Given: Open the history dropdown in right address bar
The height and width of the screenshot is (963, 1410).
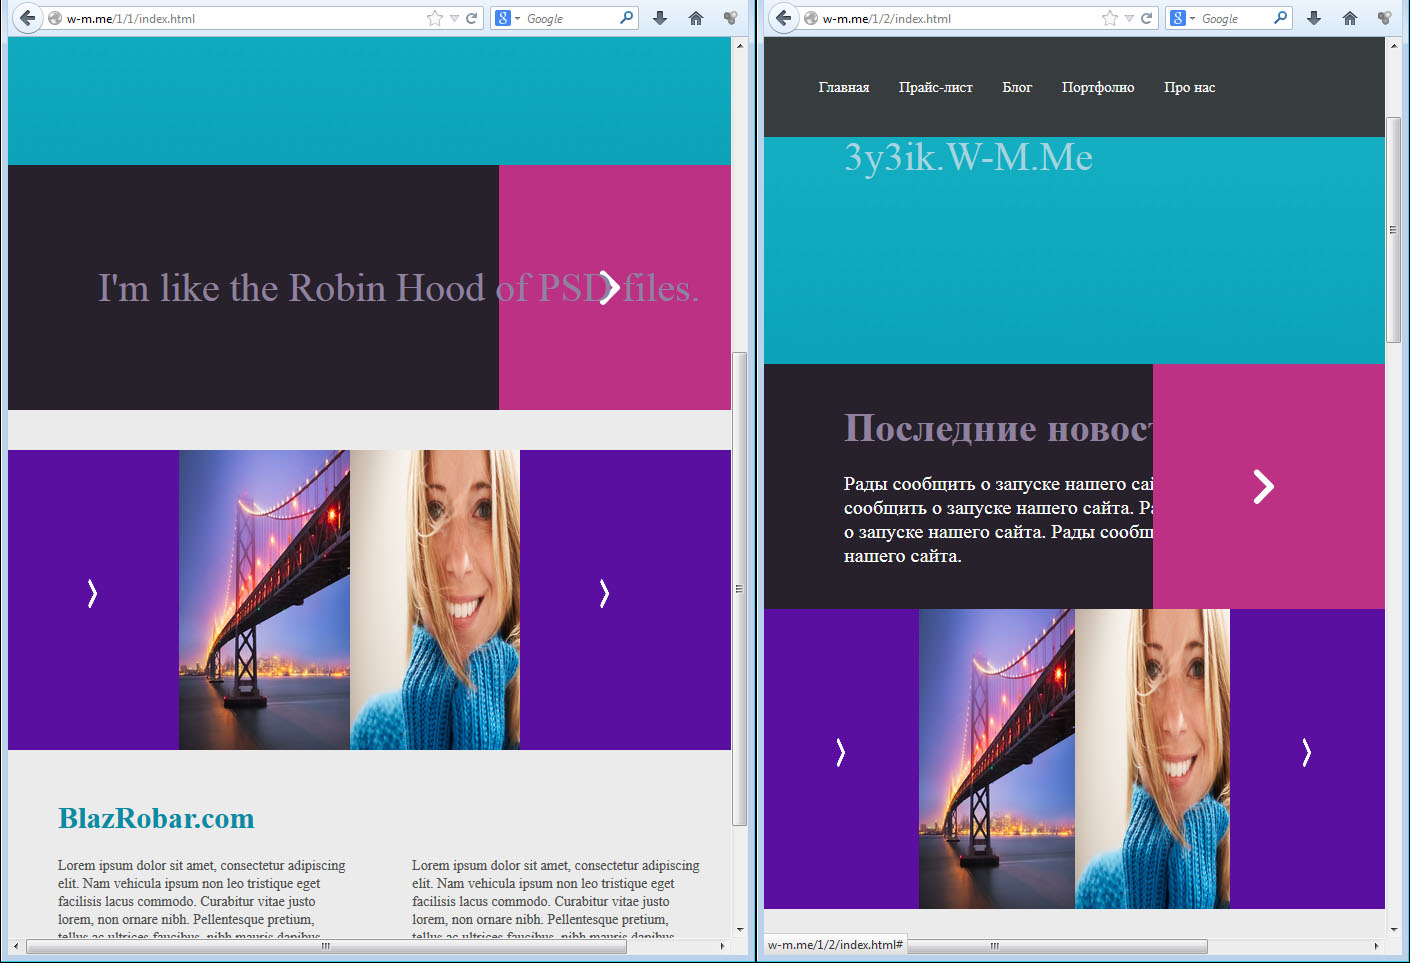Looking at the screenshot, I should coord(1129,18).
